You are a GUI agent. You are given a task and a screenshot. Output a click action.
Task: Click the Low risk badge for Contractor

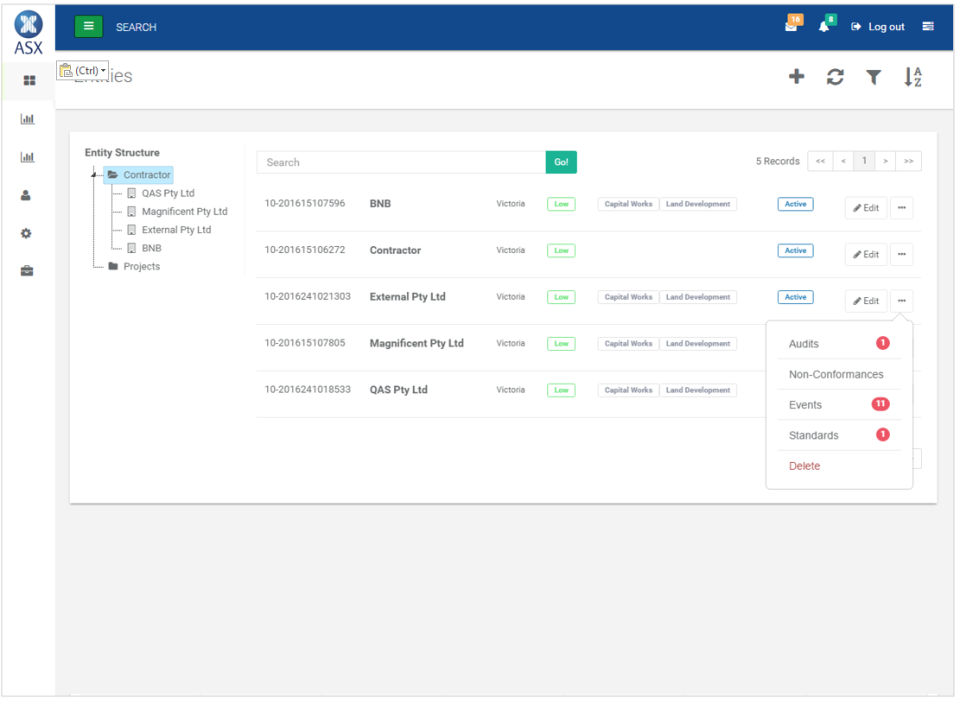pos(561,250)
